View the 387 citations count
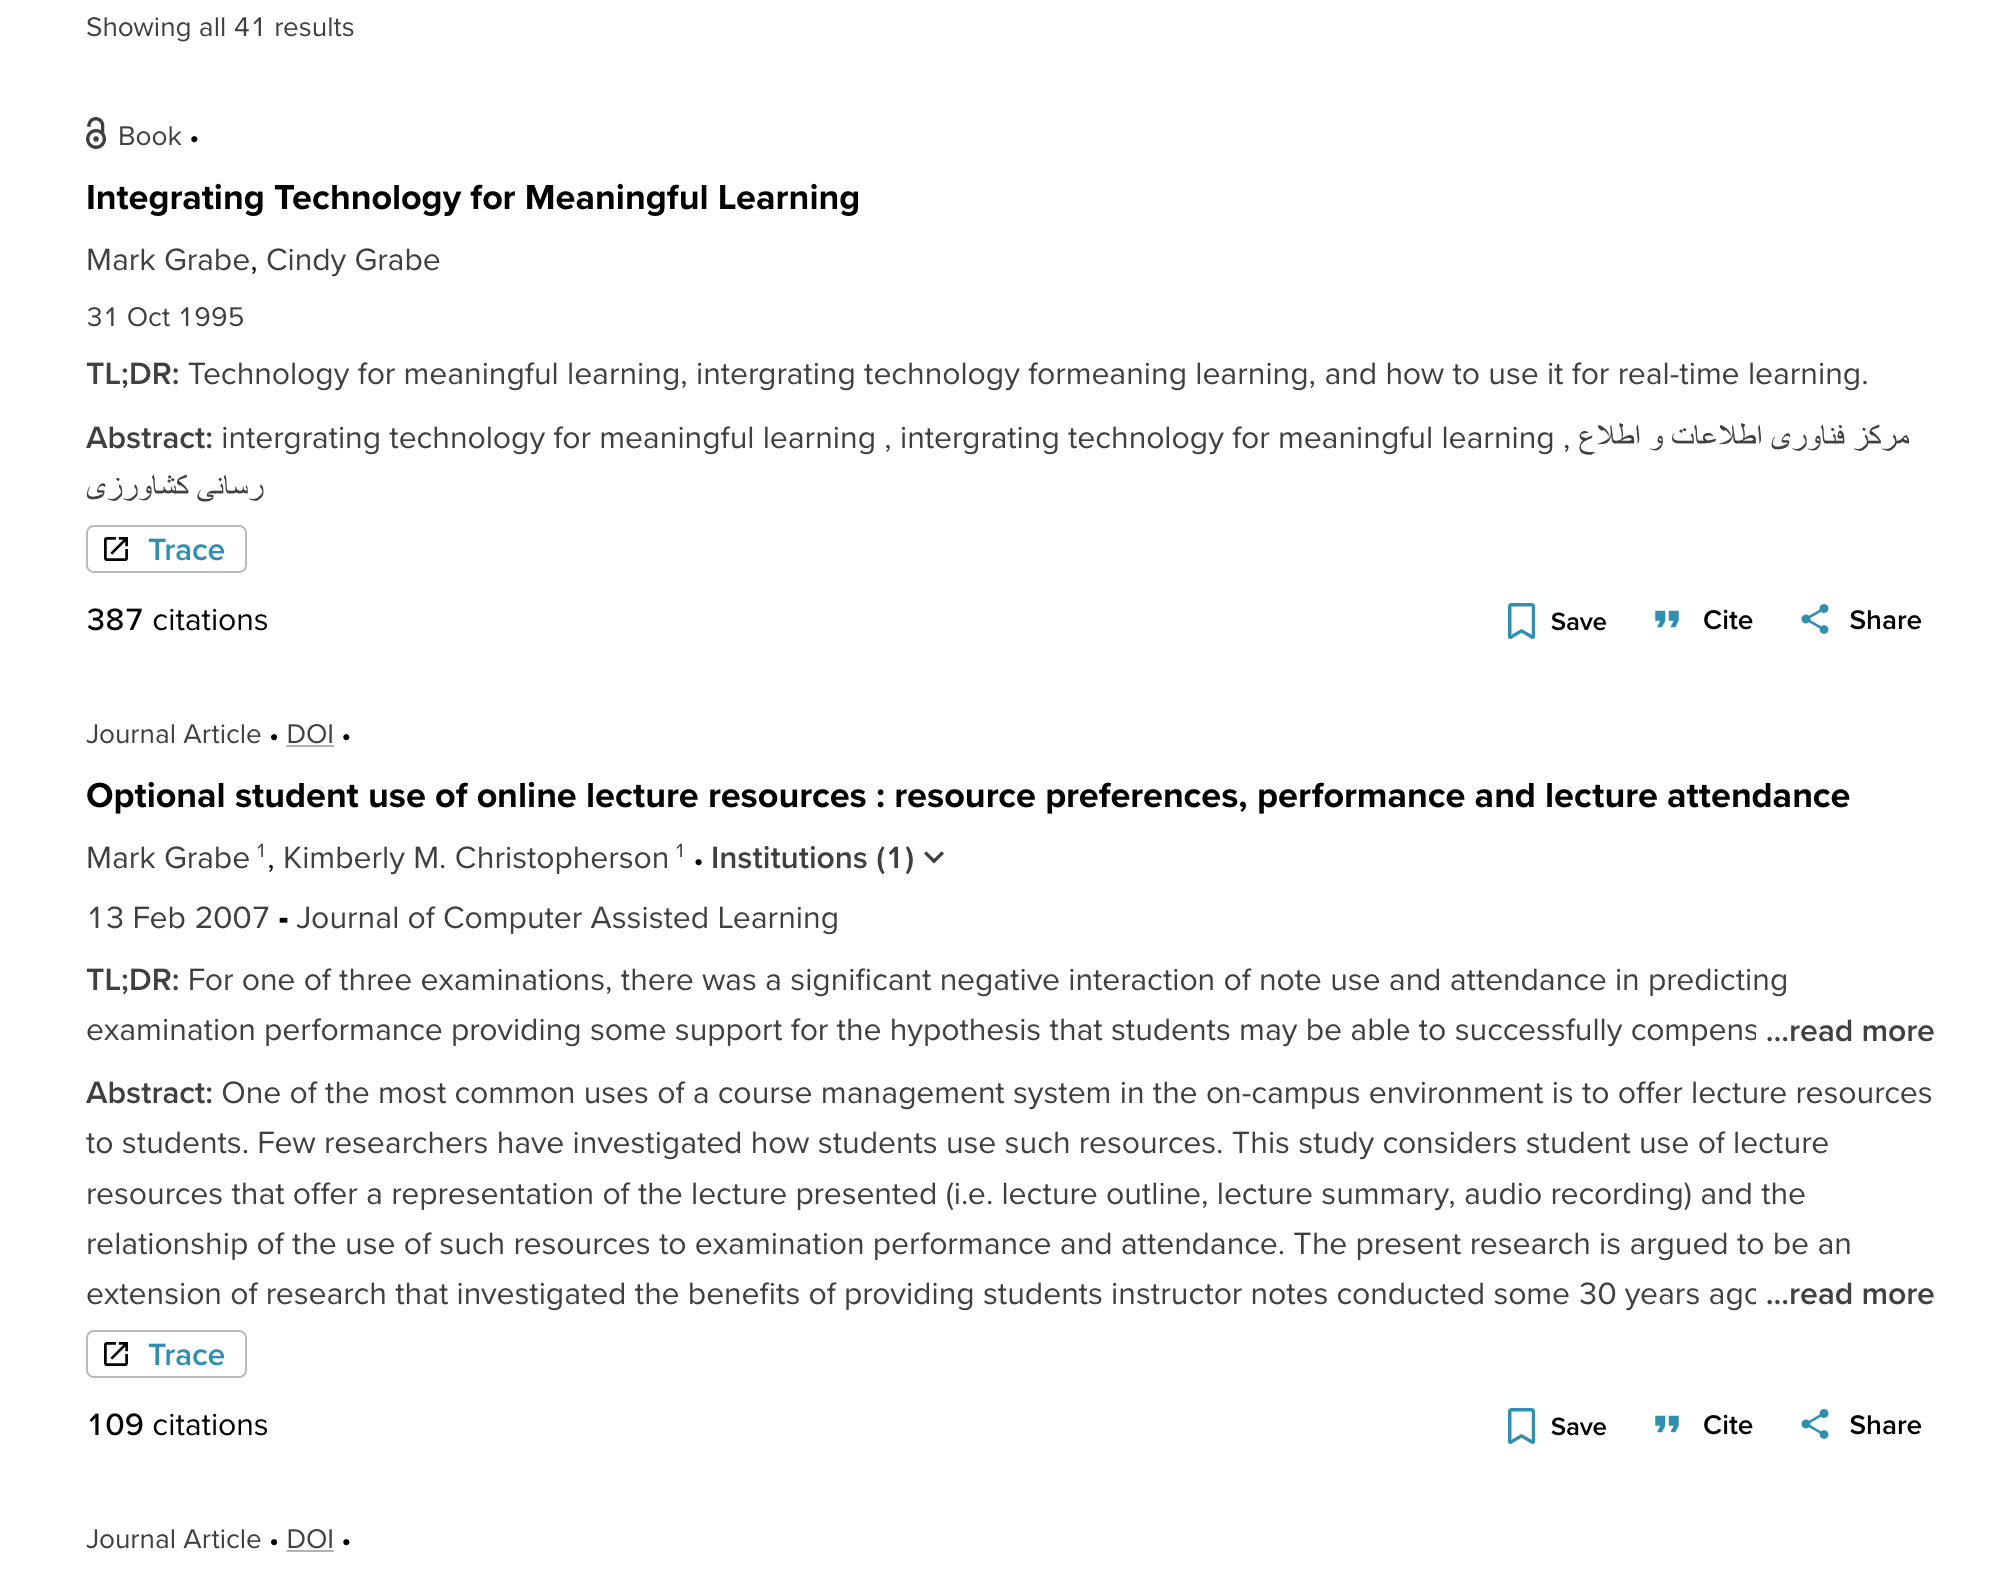 177,620
